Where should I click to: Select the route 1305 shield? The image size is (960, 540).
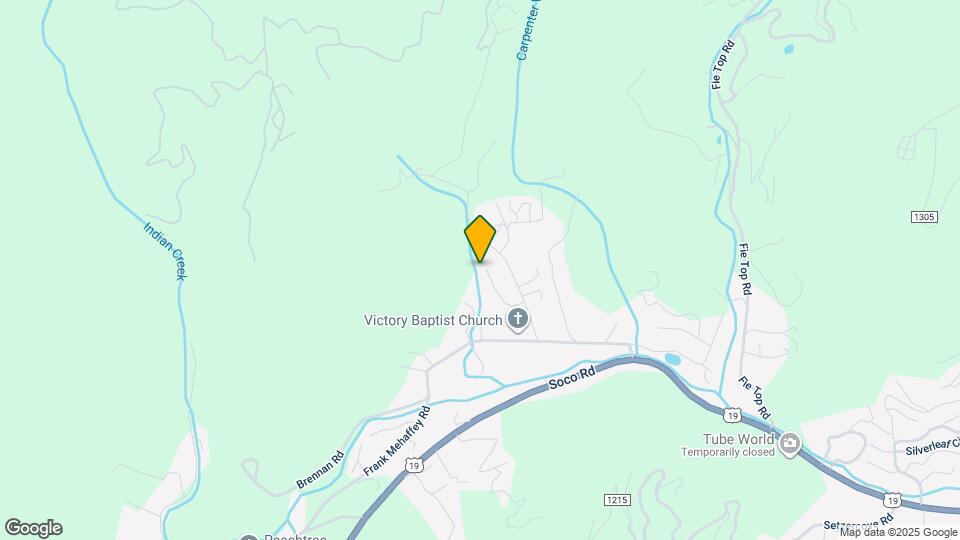pyautogui.click(x=924, y=217)
